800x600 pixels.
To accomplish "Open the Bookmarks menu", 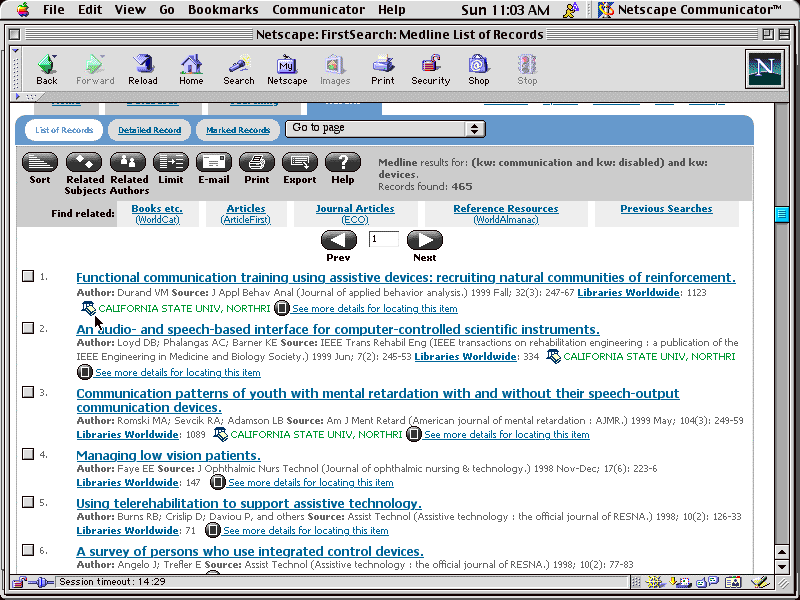I will 223,9.
